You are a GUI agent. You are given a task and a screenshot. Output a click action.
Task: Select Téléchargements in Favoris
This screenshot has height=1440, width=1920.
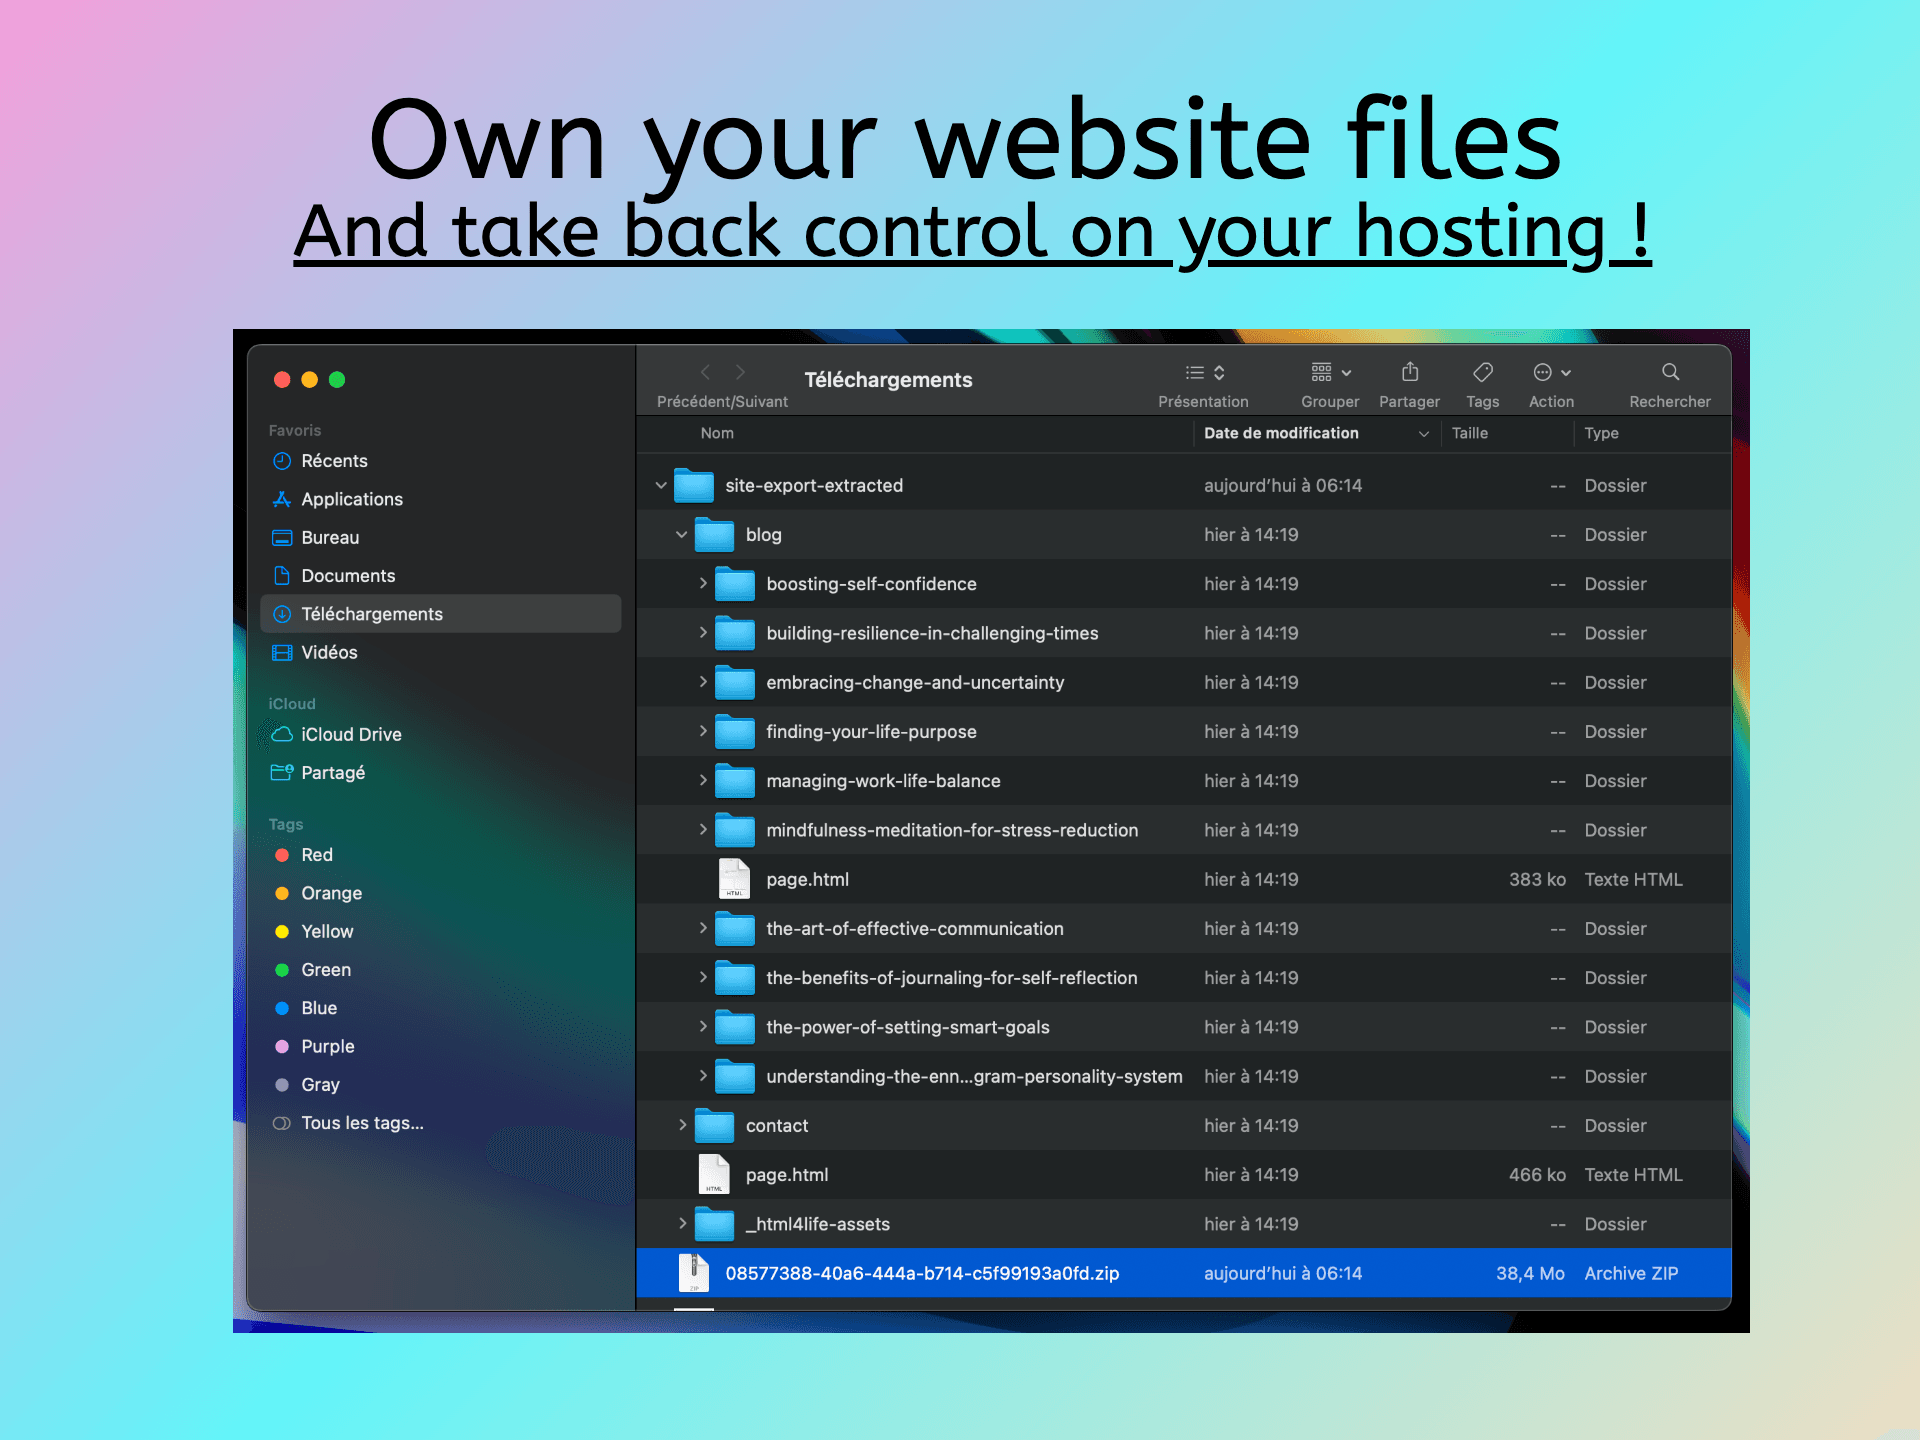click(372, 613)
